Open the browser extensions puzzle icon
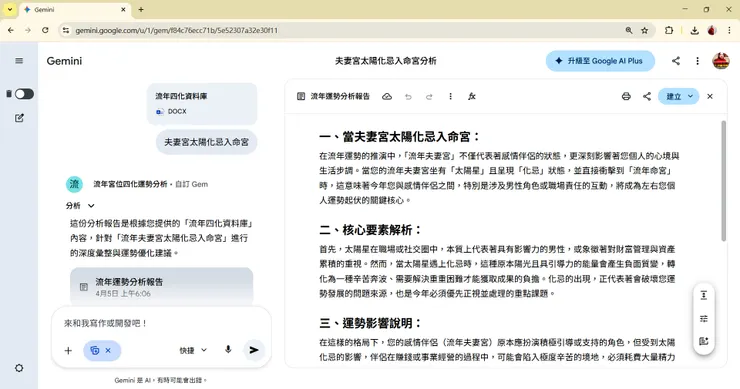Image resolution: width=740 pixels, height=389 pixels. pyautogui.click(x=669, y=30)
